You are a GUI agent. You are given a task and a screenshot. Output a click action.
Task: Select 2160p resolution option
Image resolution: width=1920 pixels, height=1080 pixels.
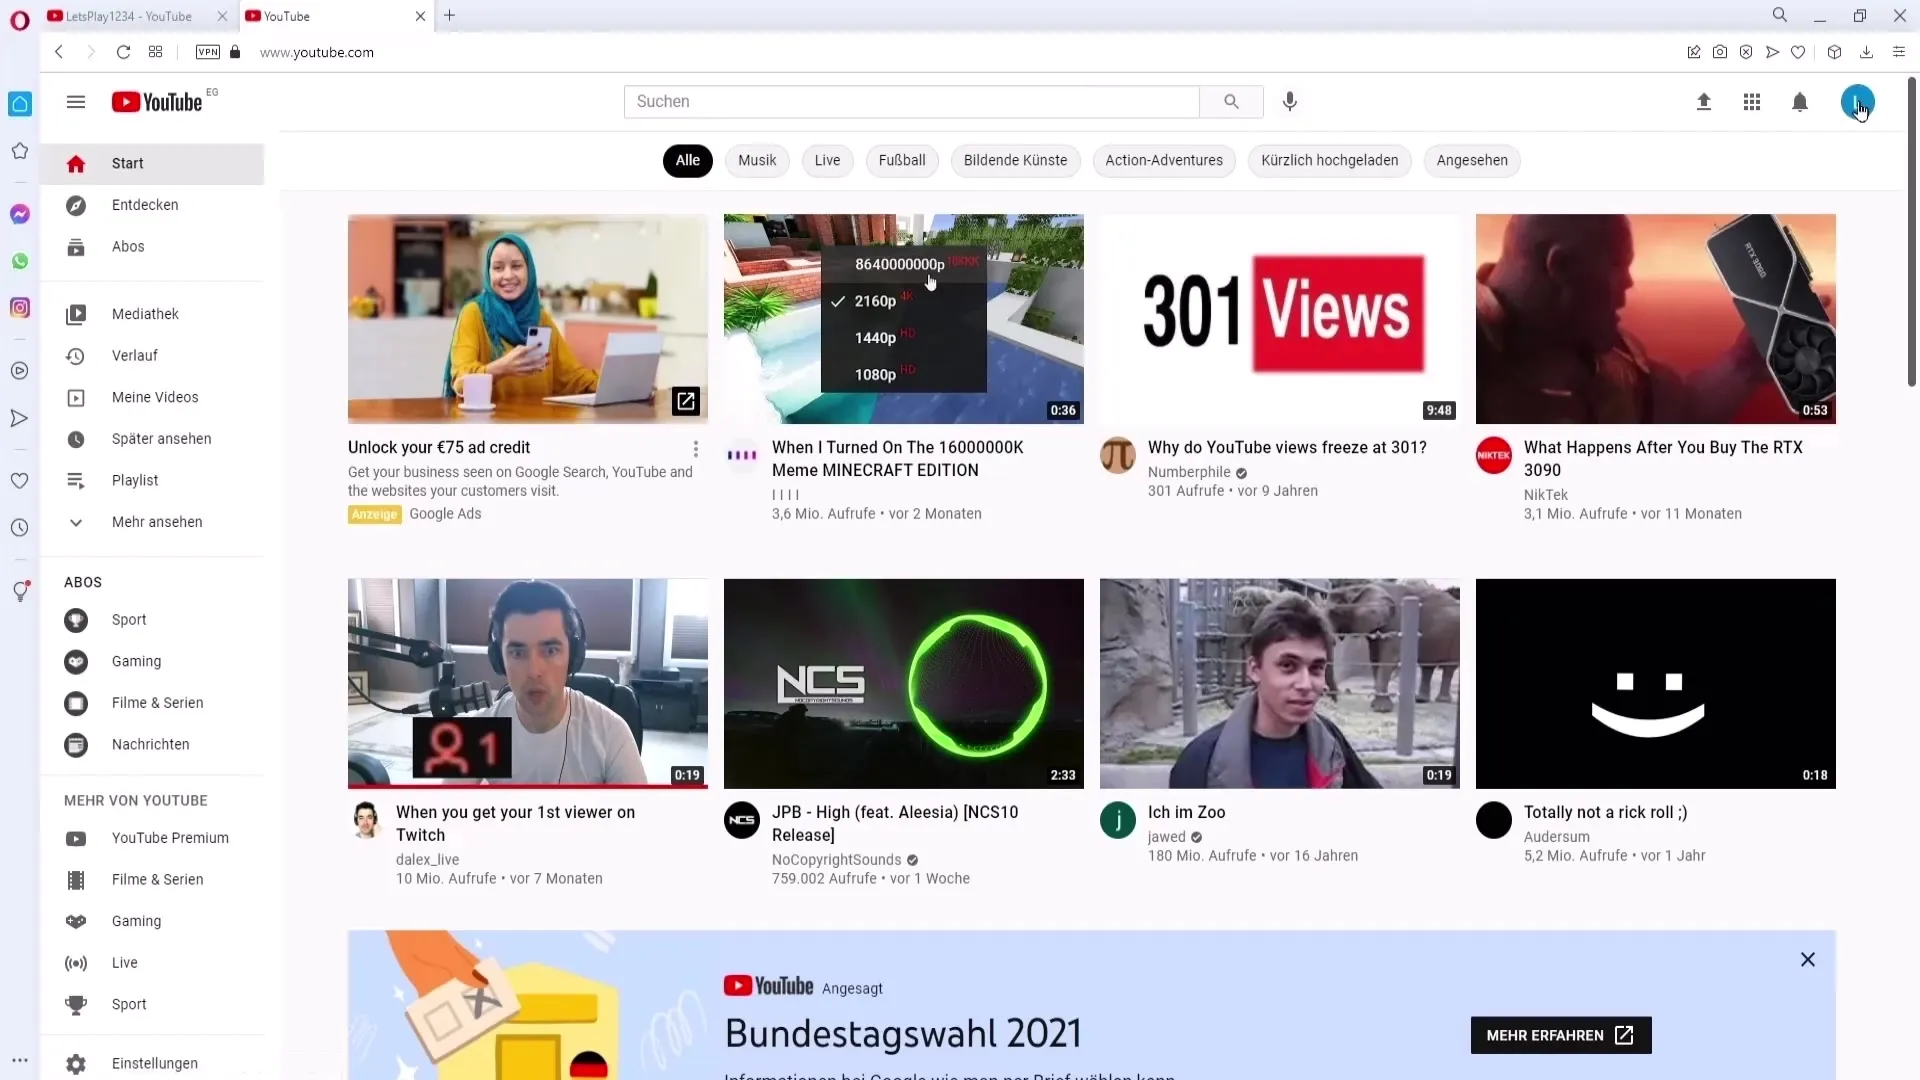(876, 301)
